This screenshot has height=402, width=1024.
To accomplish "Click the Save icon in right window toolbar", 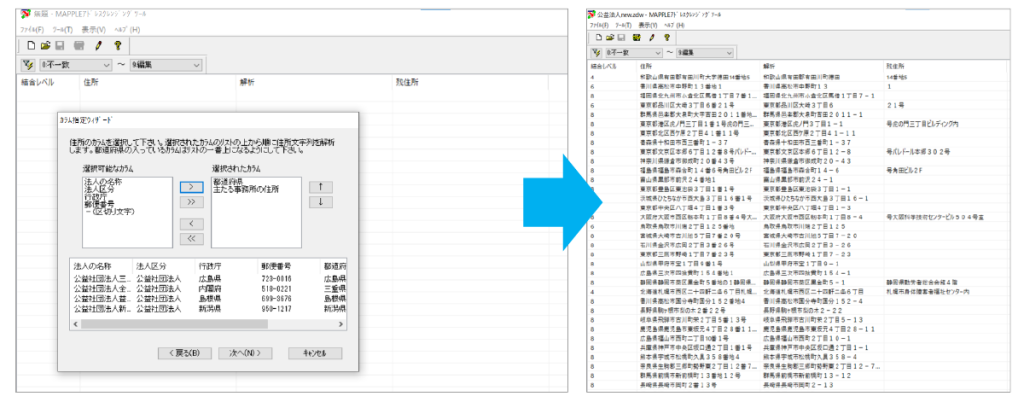I will (622, 37).
